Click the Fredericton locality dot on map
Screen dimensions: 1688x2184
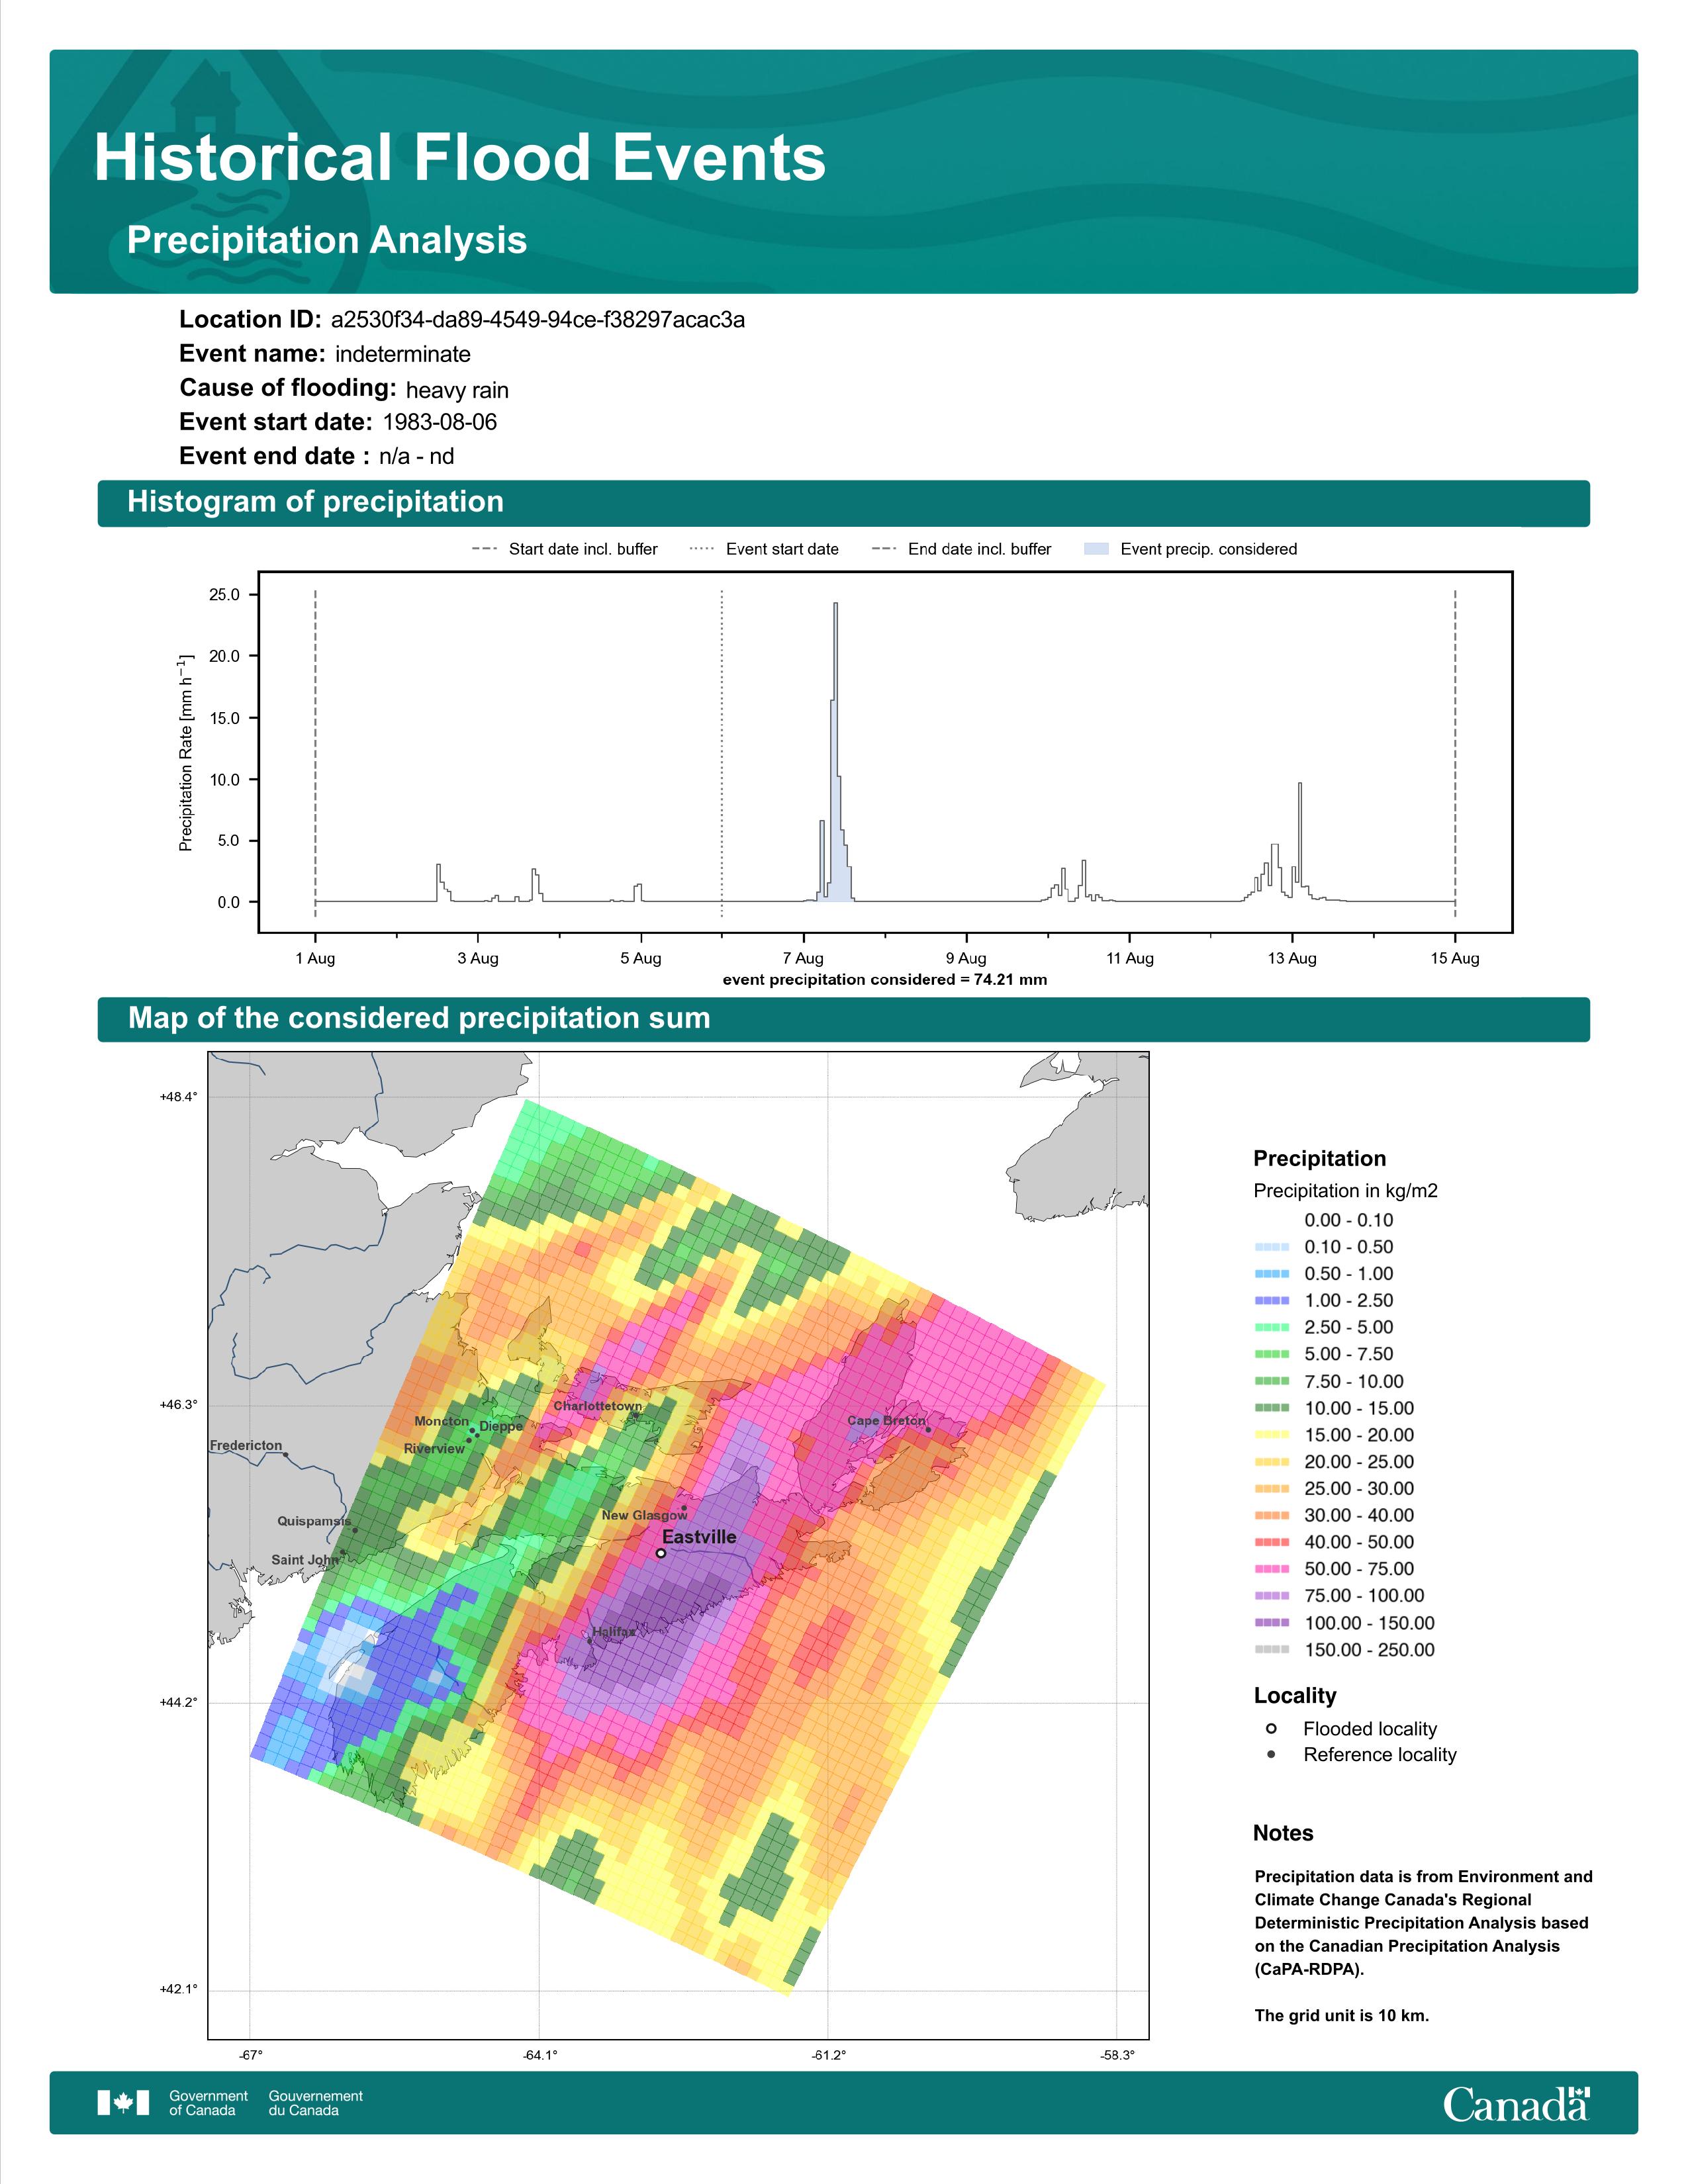[x=286, y=1455]
